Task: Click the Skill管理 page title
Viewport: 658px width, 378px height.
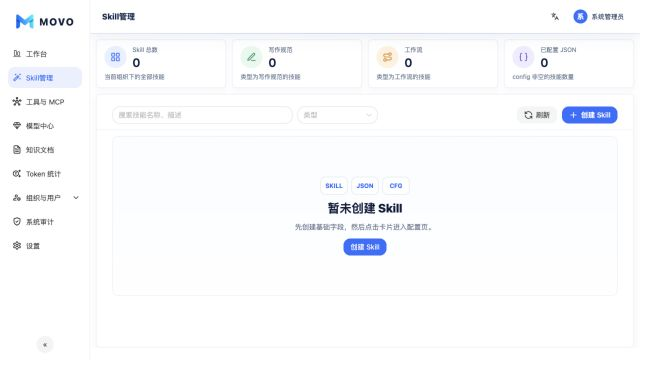Action: (118, 17)
